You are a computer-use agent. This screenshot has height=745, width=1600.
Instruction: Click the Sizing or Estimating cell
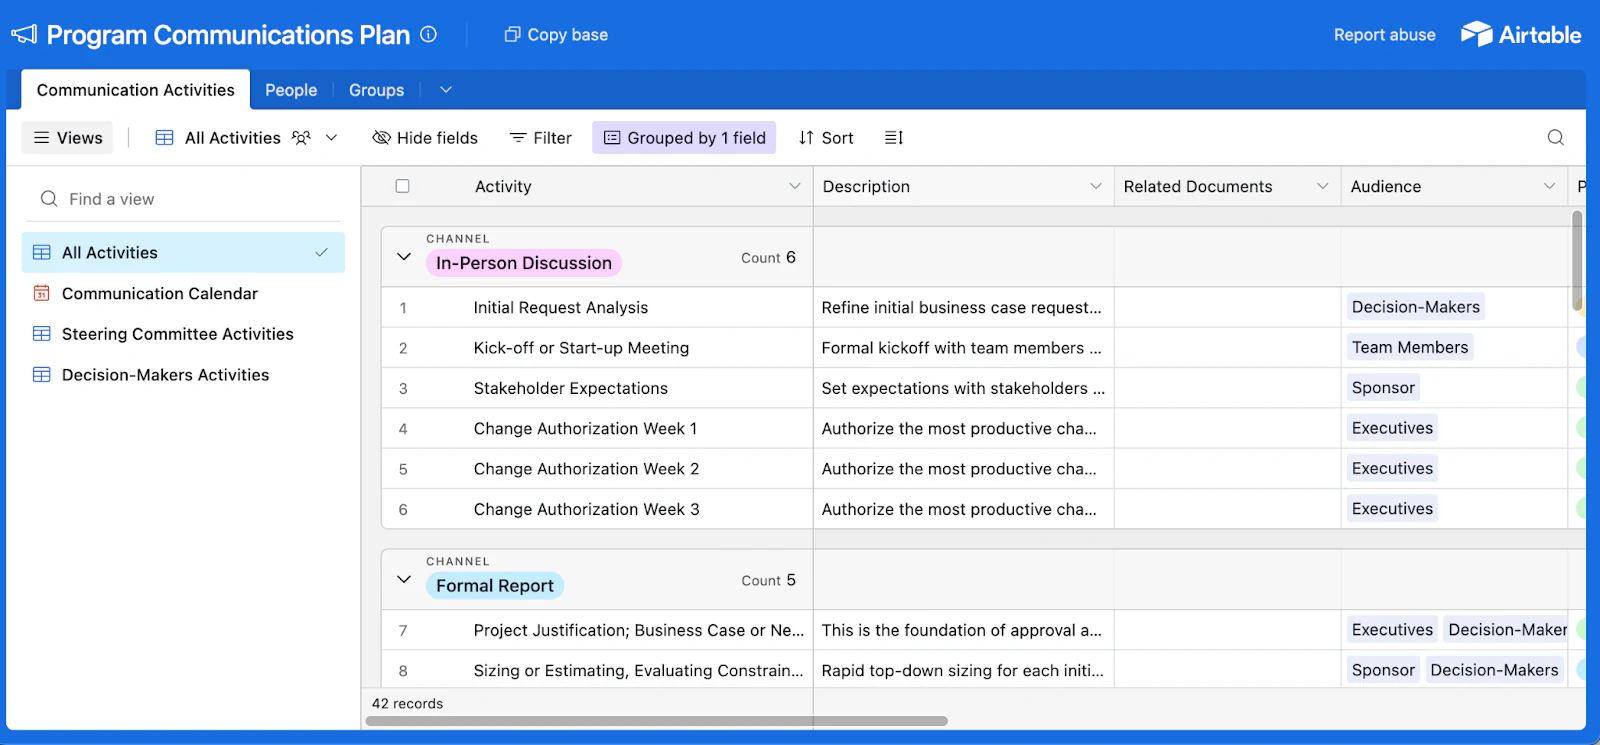597,670
